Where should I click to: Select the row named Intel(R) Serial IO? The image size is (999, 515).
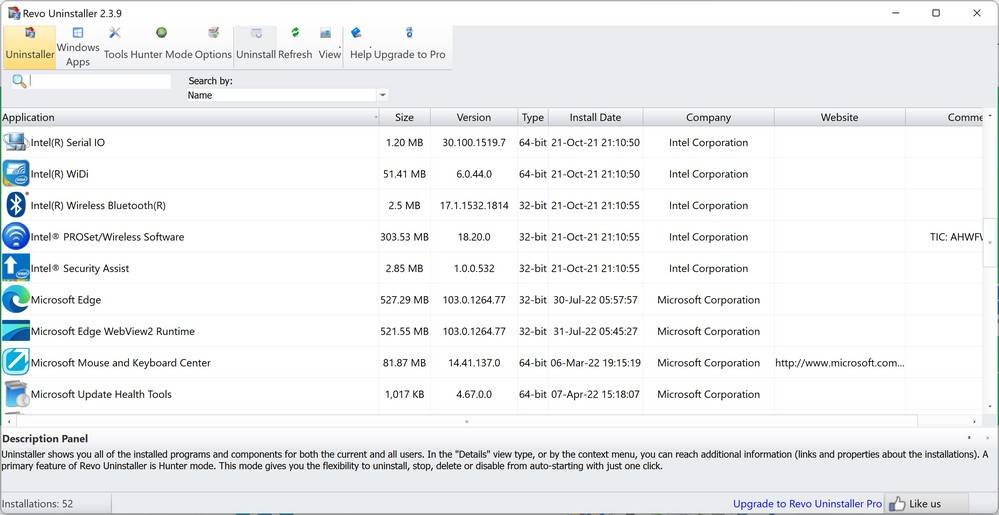coord(492,142)
